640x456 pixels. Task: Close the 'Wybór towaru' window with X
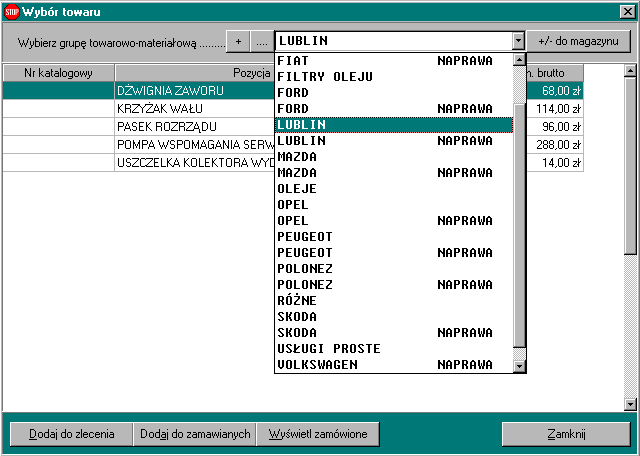click(627, 12)
